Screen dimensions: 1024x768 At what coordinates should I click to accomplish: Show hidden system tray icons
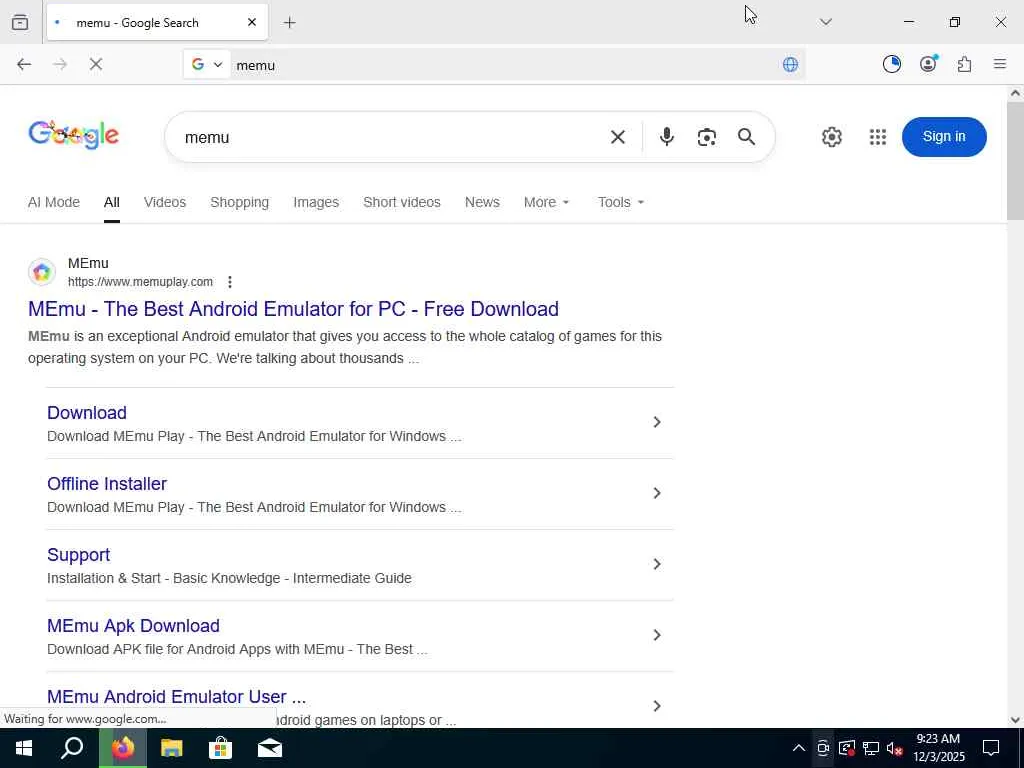coord(798,748)
